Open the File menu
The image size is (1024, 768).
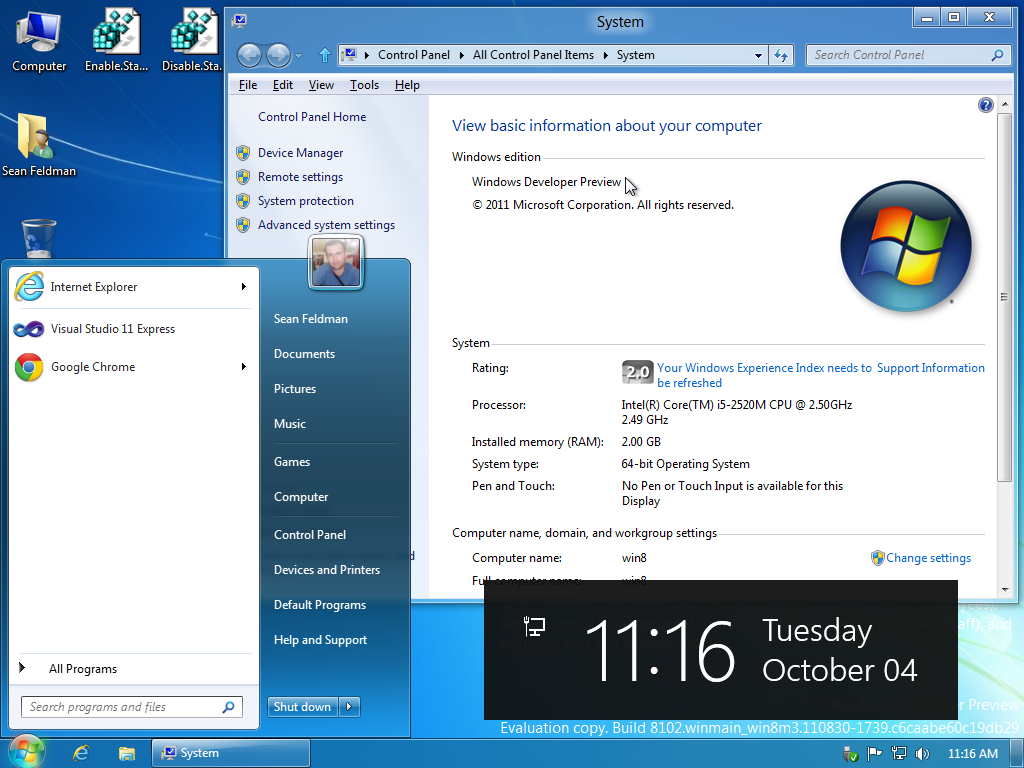tap(248, 85)
